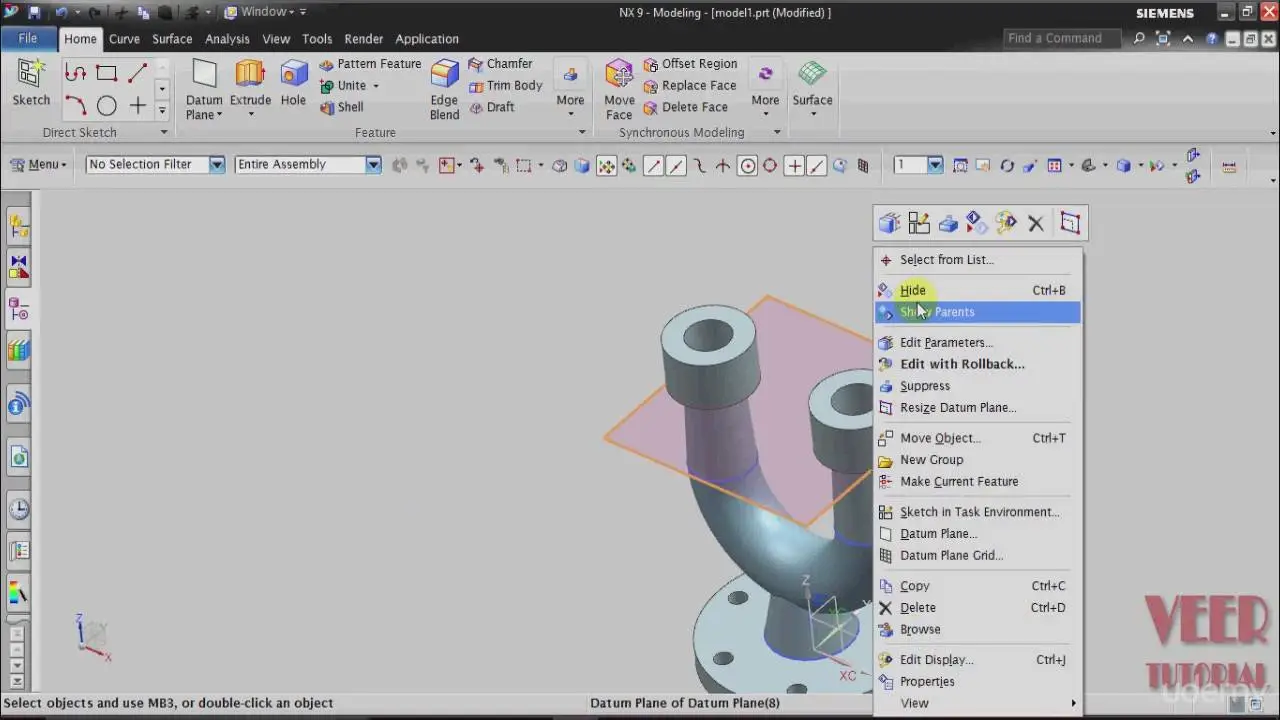Toggle the Point on Curve snap option
This screenshot has height=720, width=1280.
coord(817,166)
